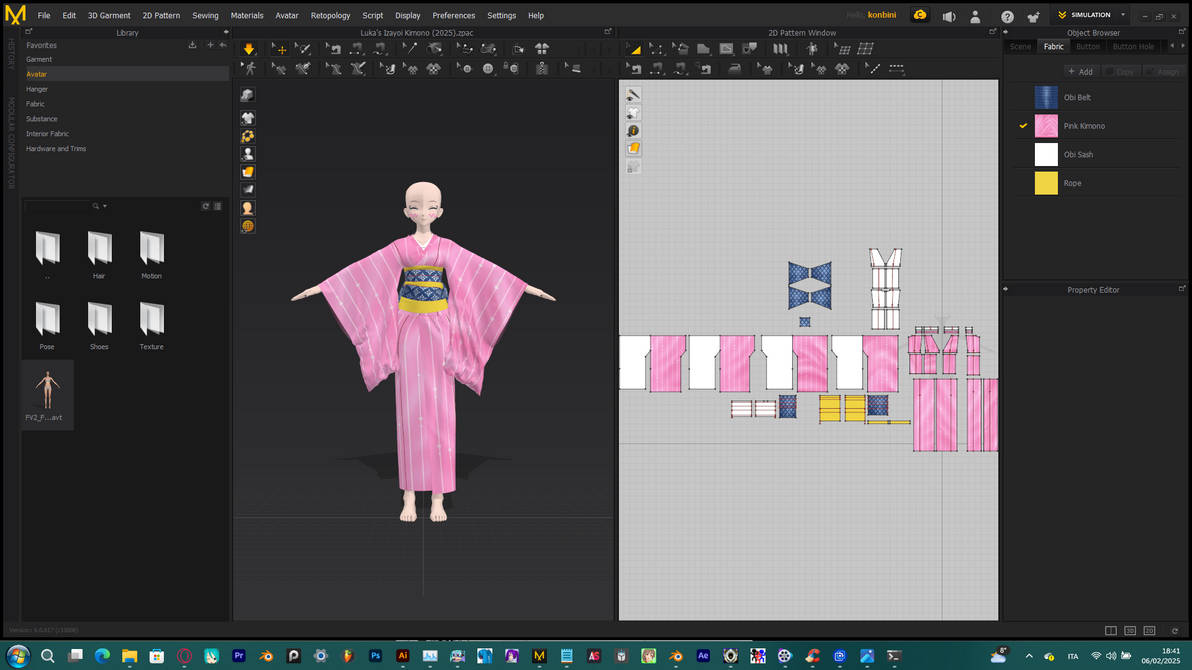Open the Texture folder in library
1192x670 pixels.
pyautogui.click(x=151, y=325)
